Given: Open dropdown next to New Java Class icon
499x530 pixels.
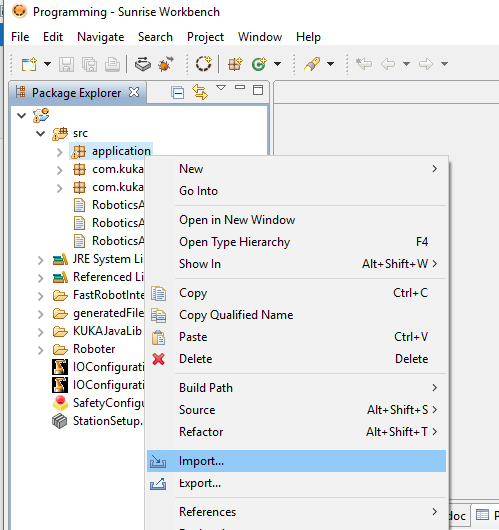Looking at the screenshot, I should tap(278, 64).
